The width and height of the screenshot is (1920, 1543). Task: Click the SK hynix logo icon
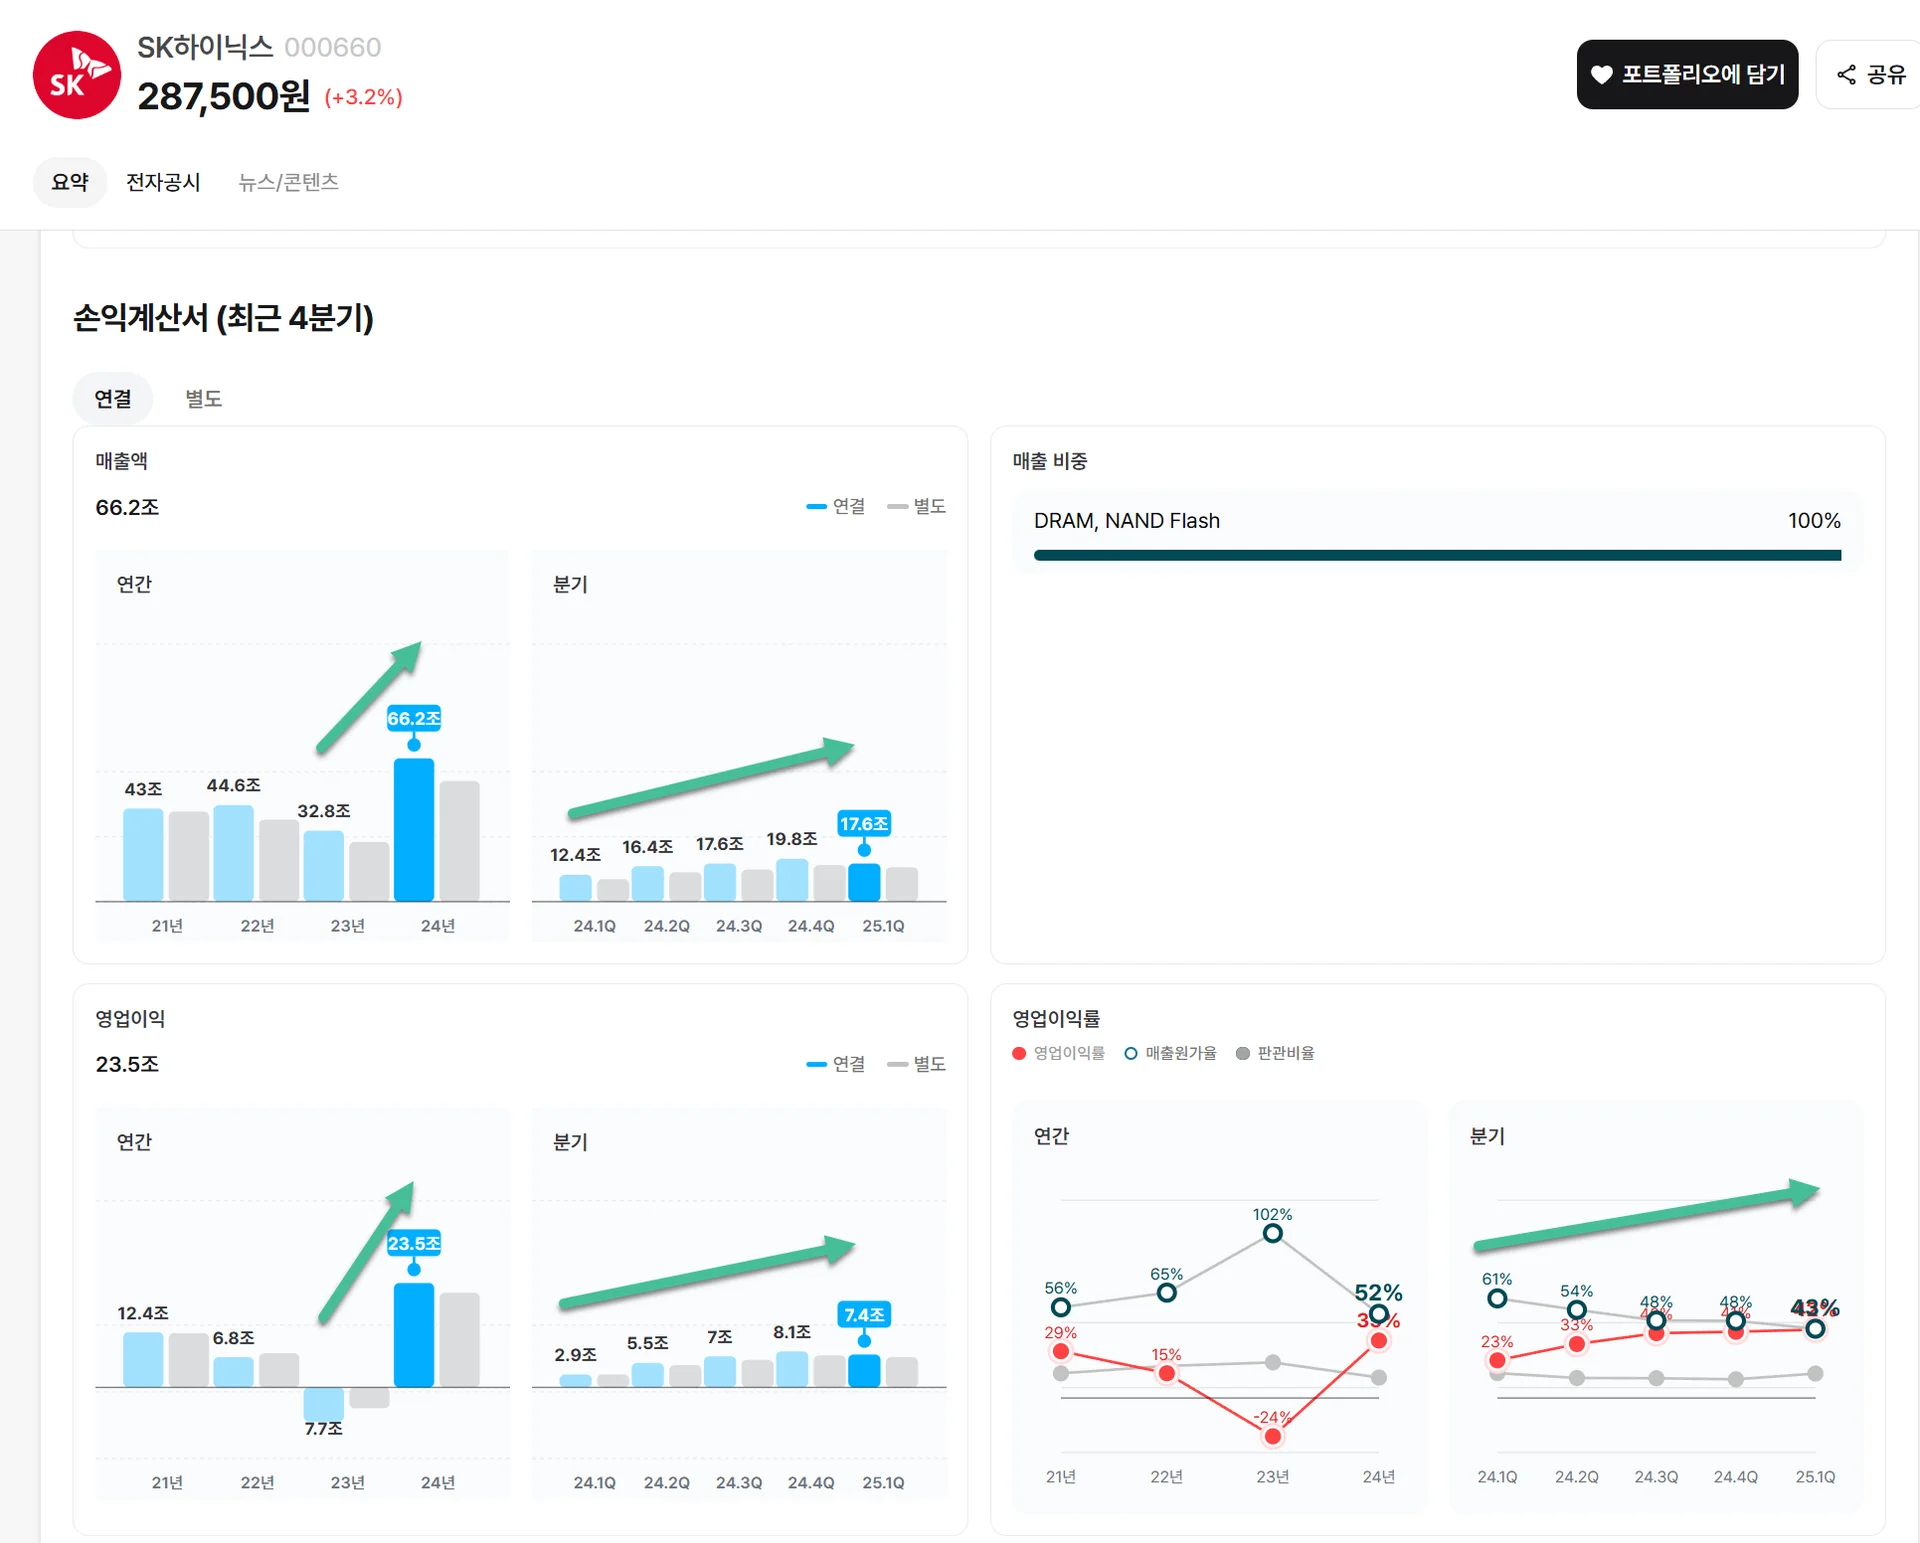pyautogui.click(x=77, y=75)
